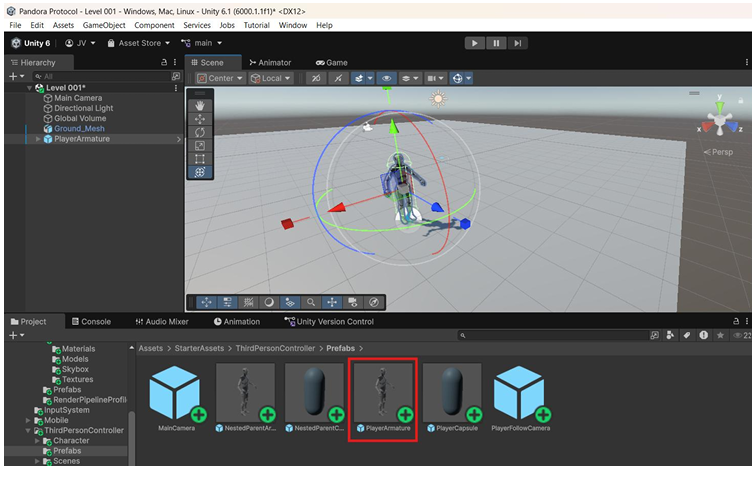Open the render layers overlay dropdown
Screen dimensions: 752x482
click(x=410, y=78)
